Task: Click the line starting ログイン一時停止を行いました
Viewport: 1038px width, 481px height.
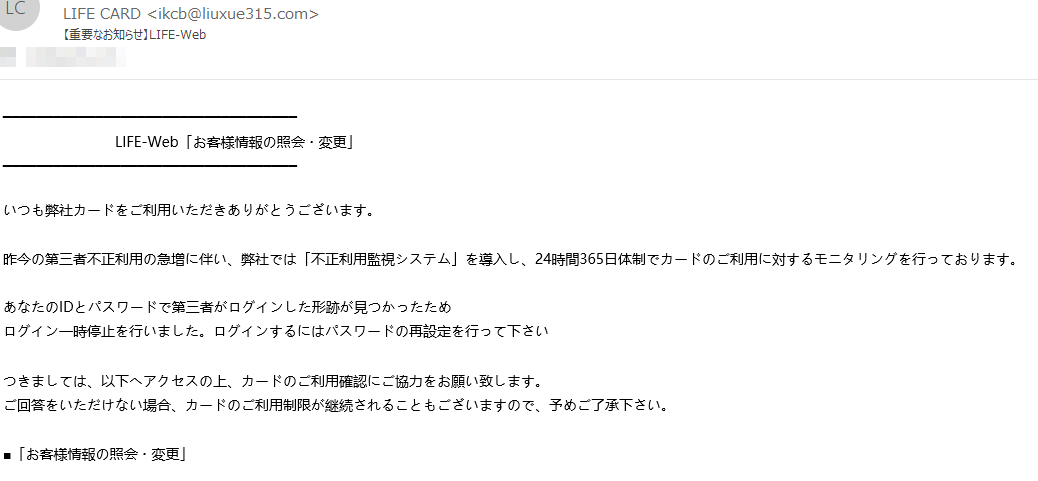Action: click(276, 331)
